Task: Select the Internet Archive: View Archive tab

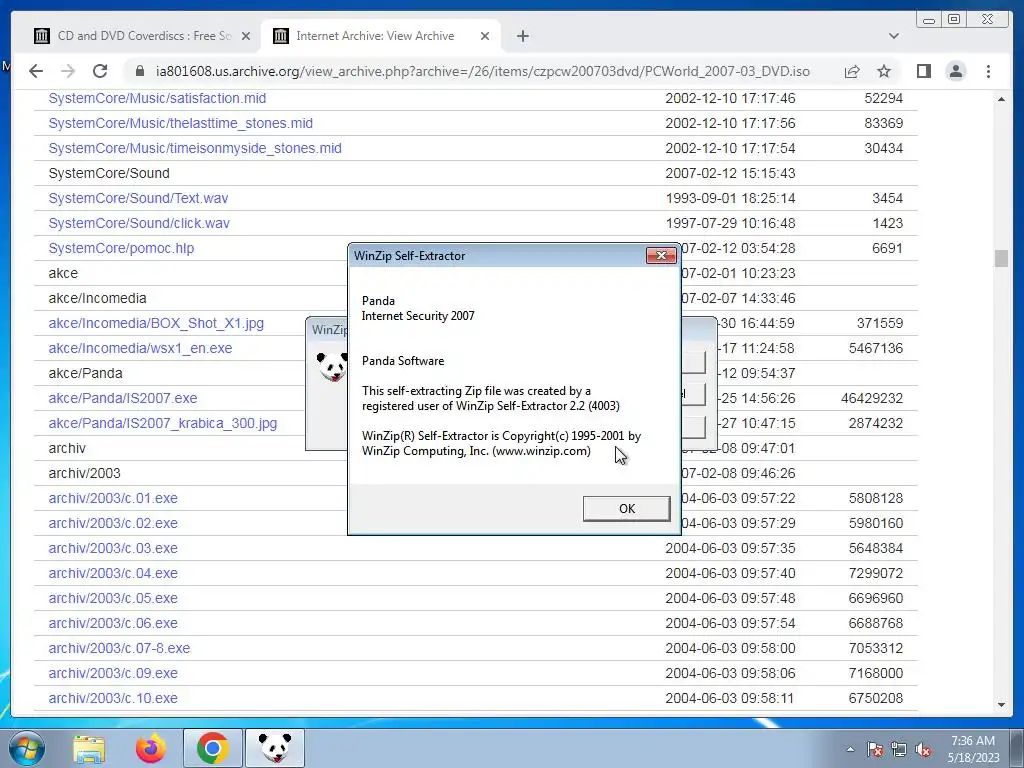Action: pyautogui.click(x=381, y=36)
